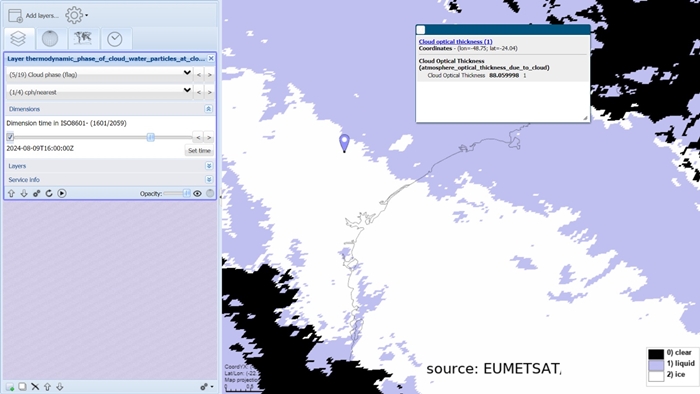Toggle the time dimension checkbox
The height and width of the screenshot is (394, 700).
tap(10, 137)
